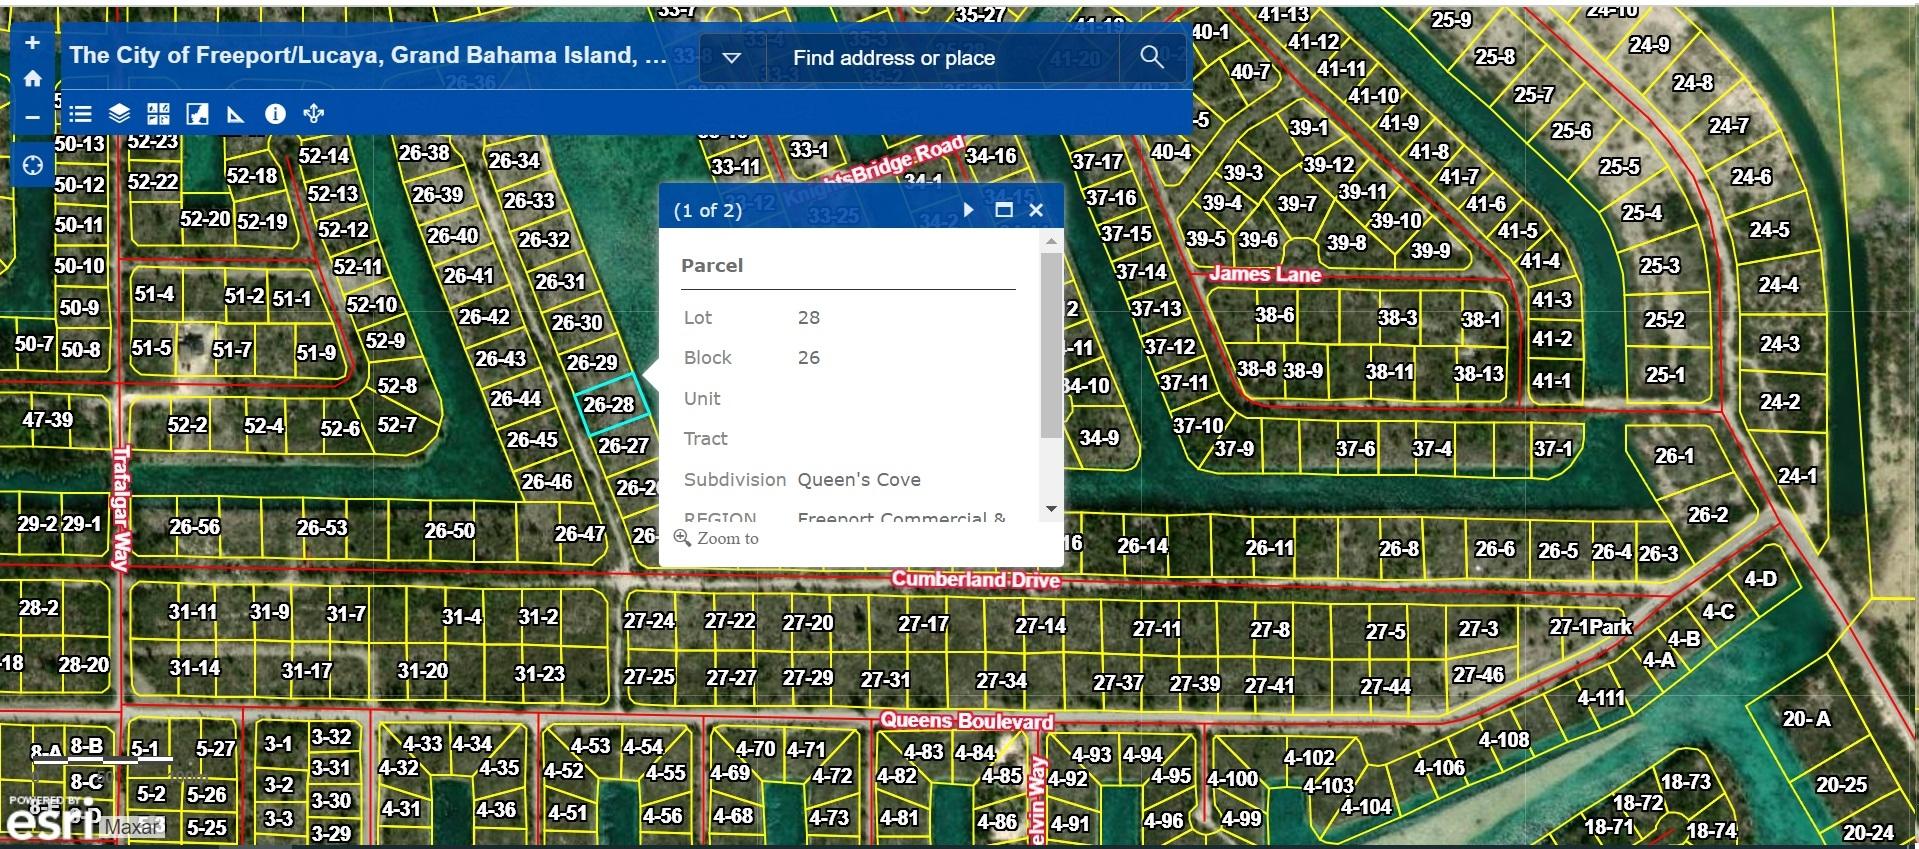1919x849 pixels.
Task: Show the Details info panel
Action: pos(275,114)
